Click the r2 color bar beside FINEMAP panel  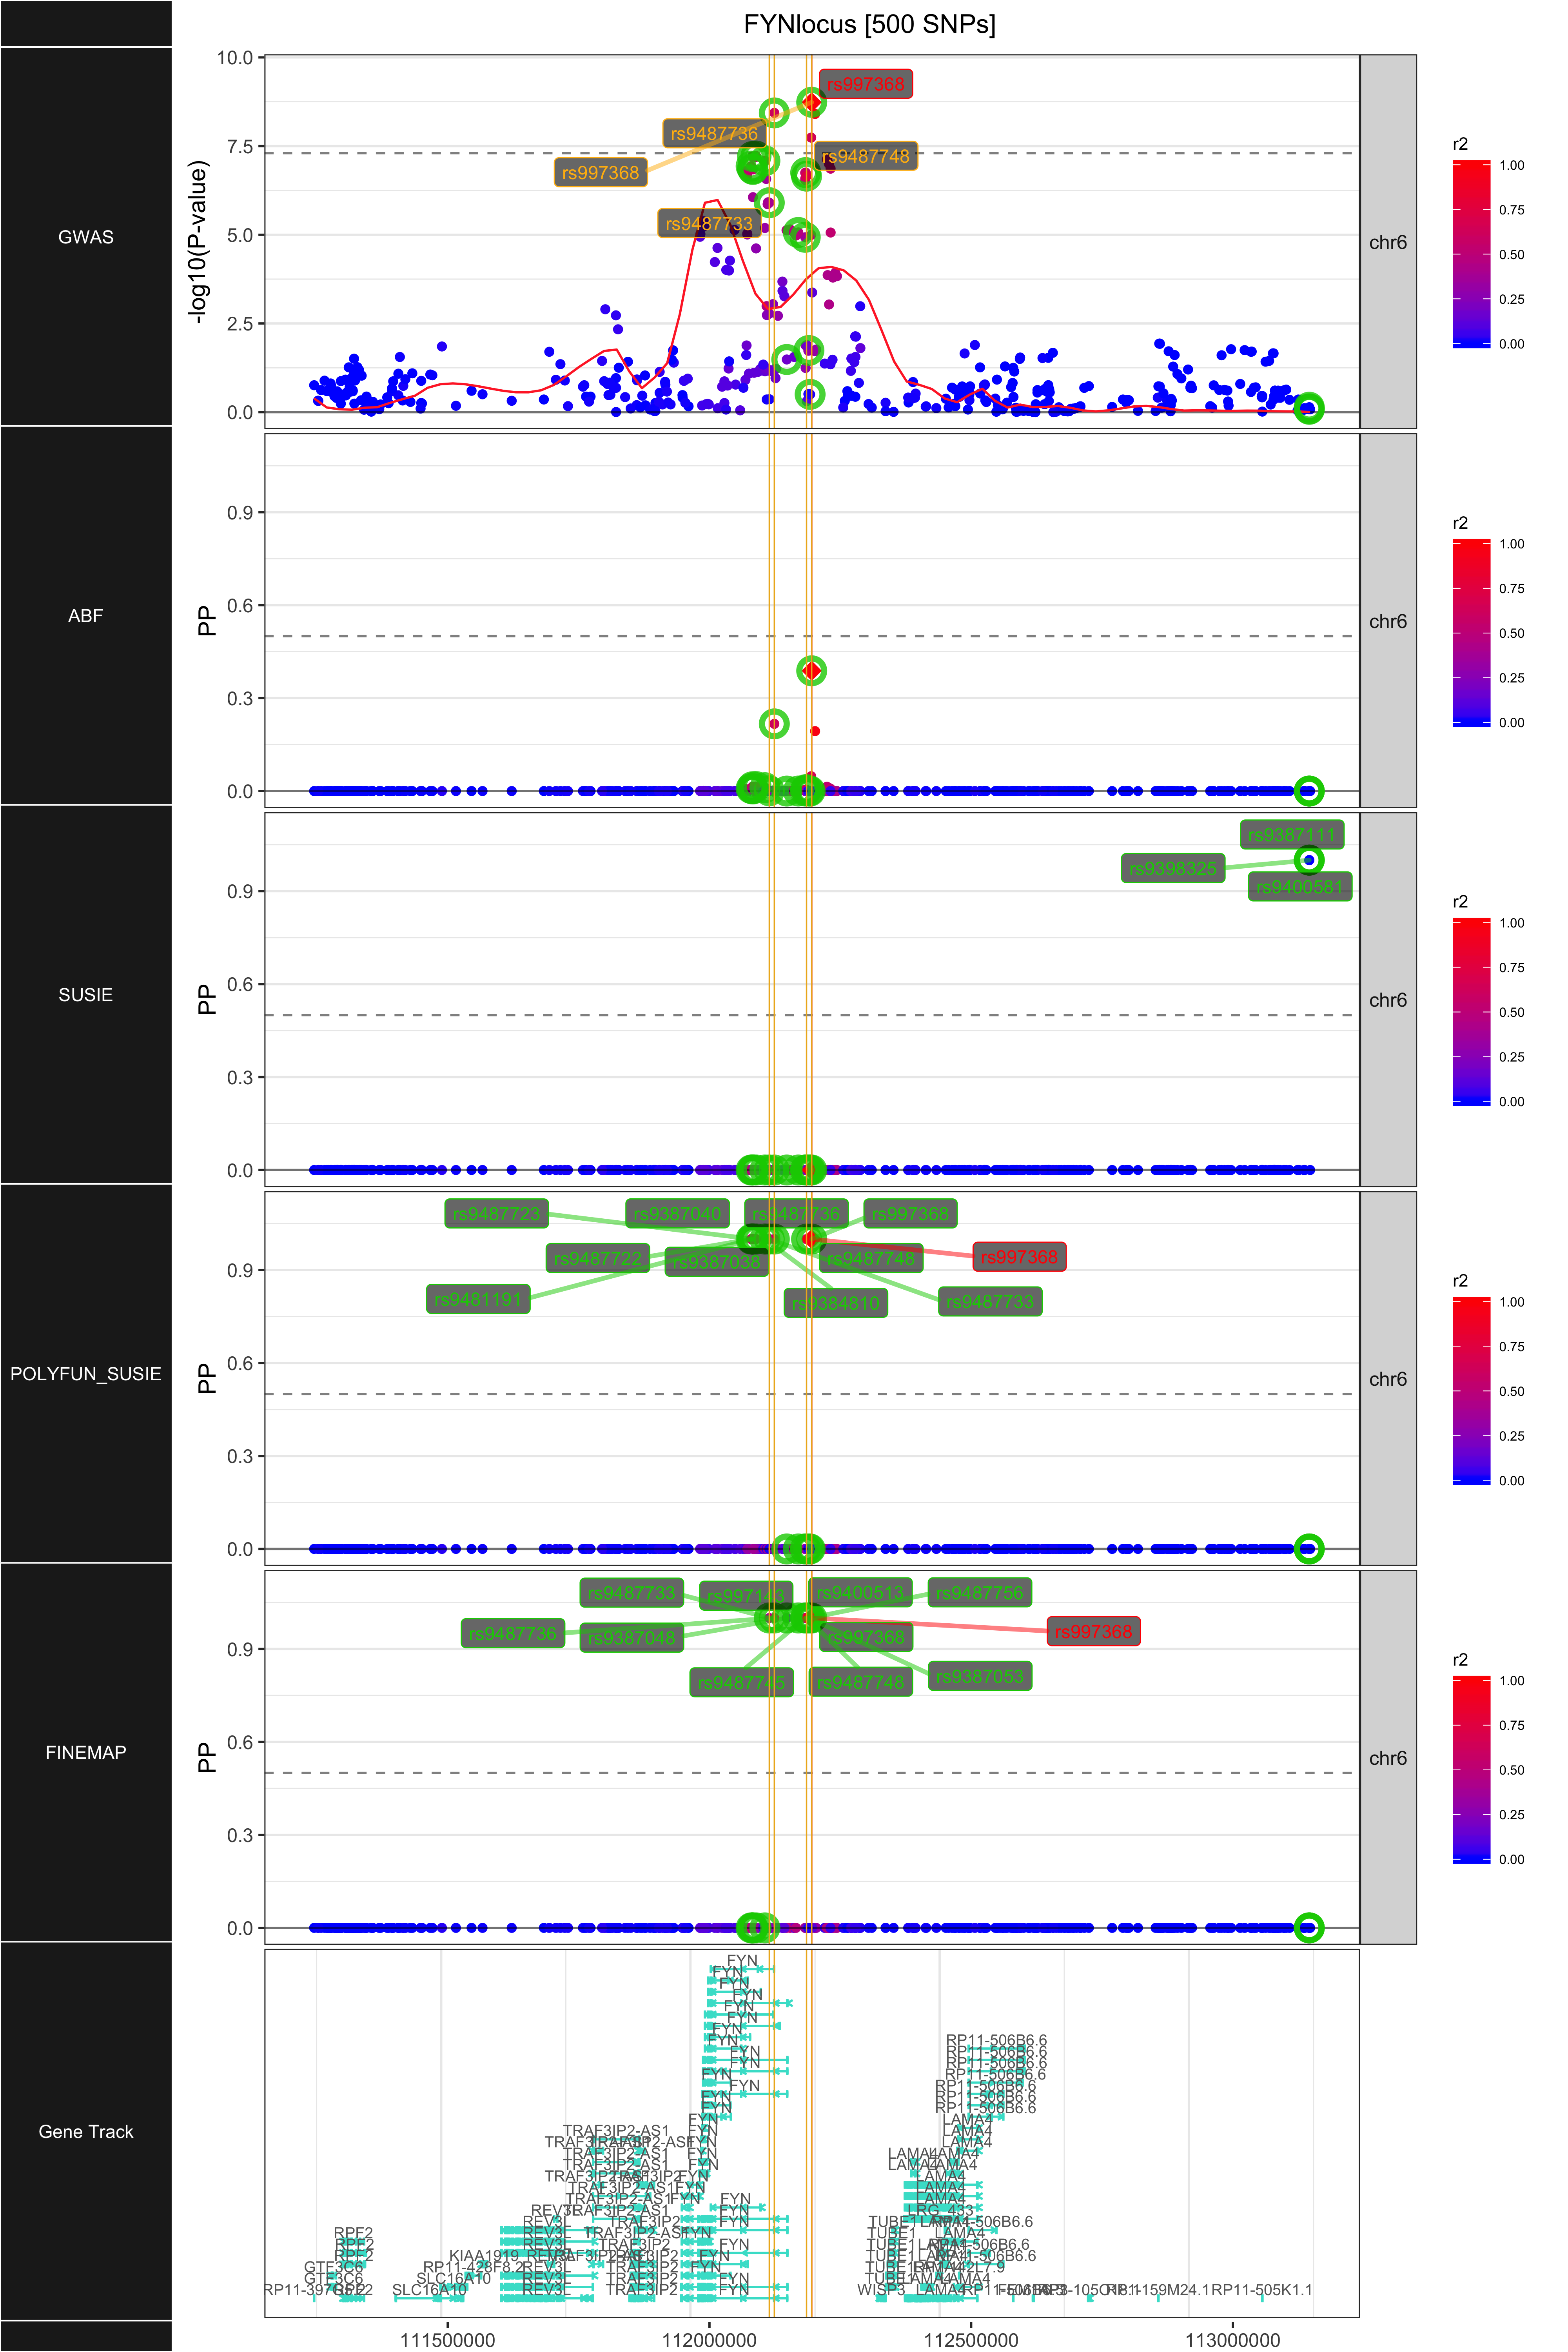coord(1471,1770)
